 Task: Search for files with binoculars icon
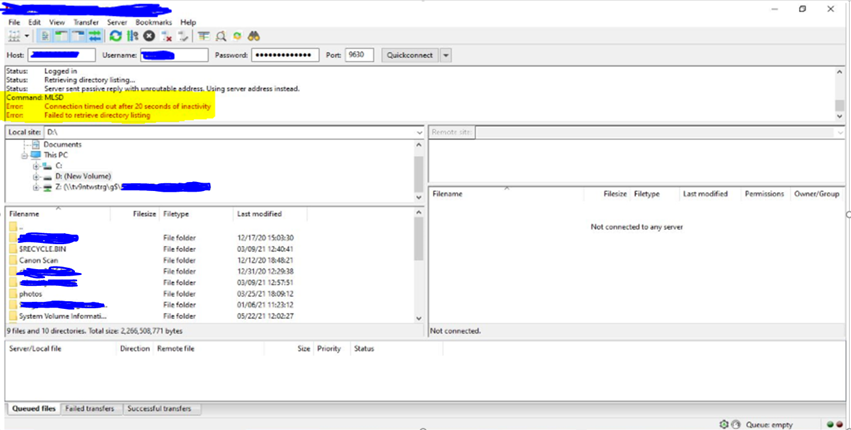pyautogui.click(x=254, y=36)
